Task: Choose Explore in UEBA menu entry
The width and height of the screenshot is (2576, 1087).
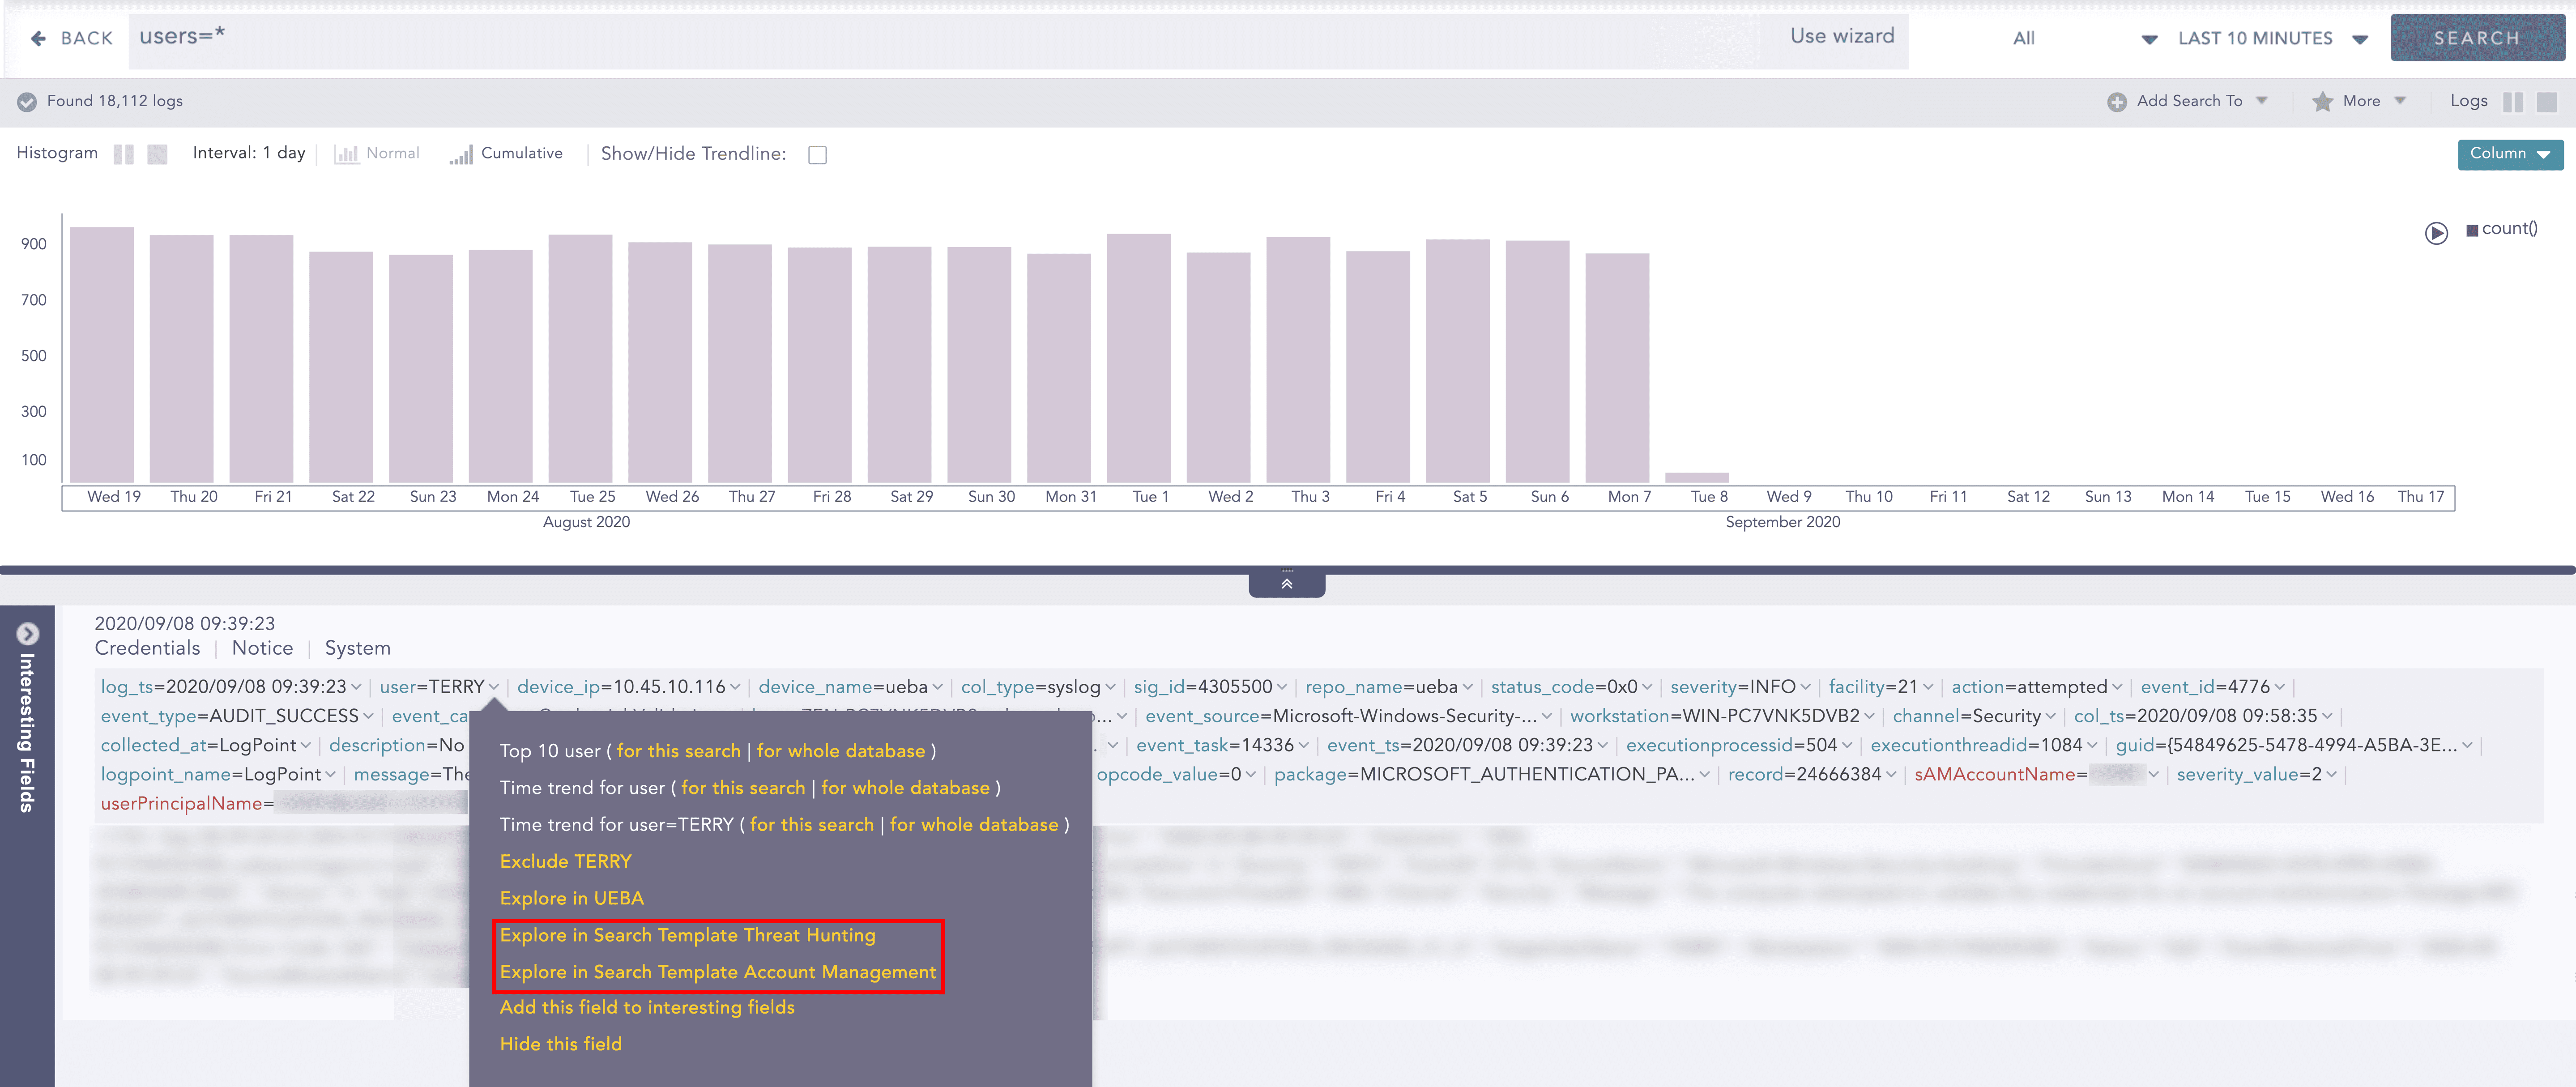Action: tap(571, 898)
